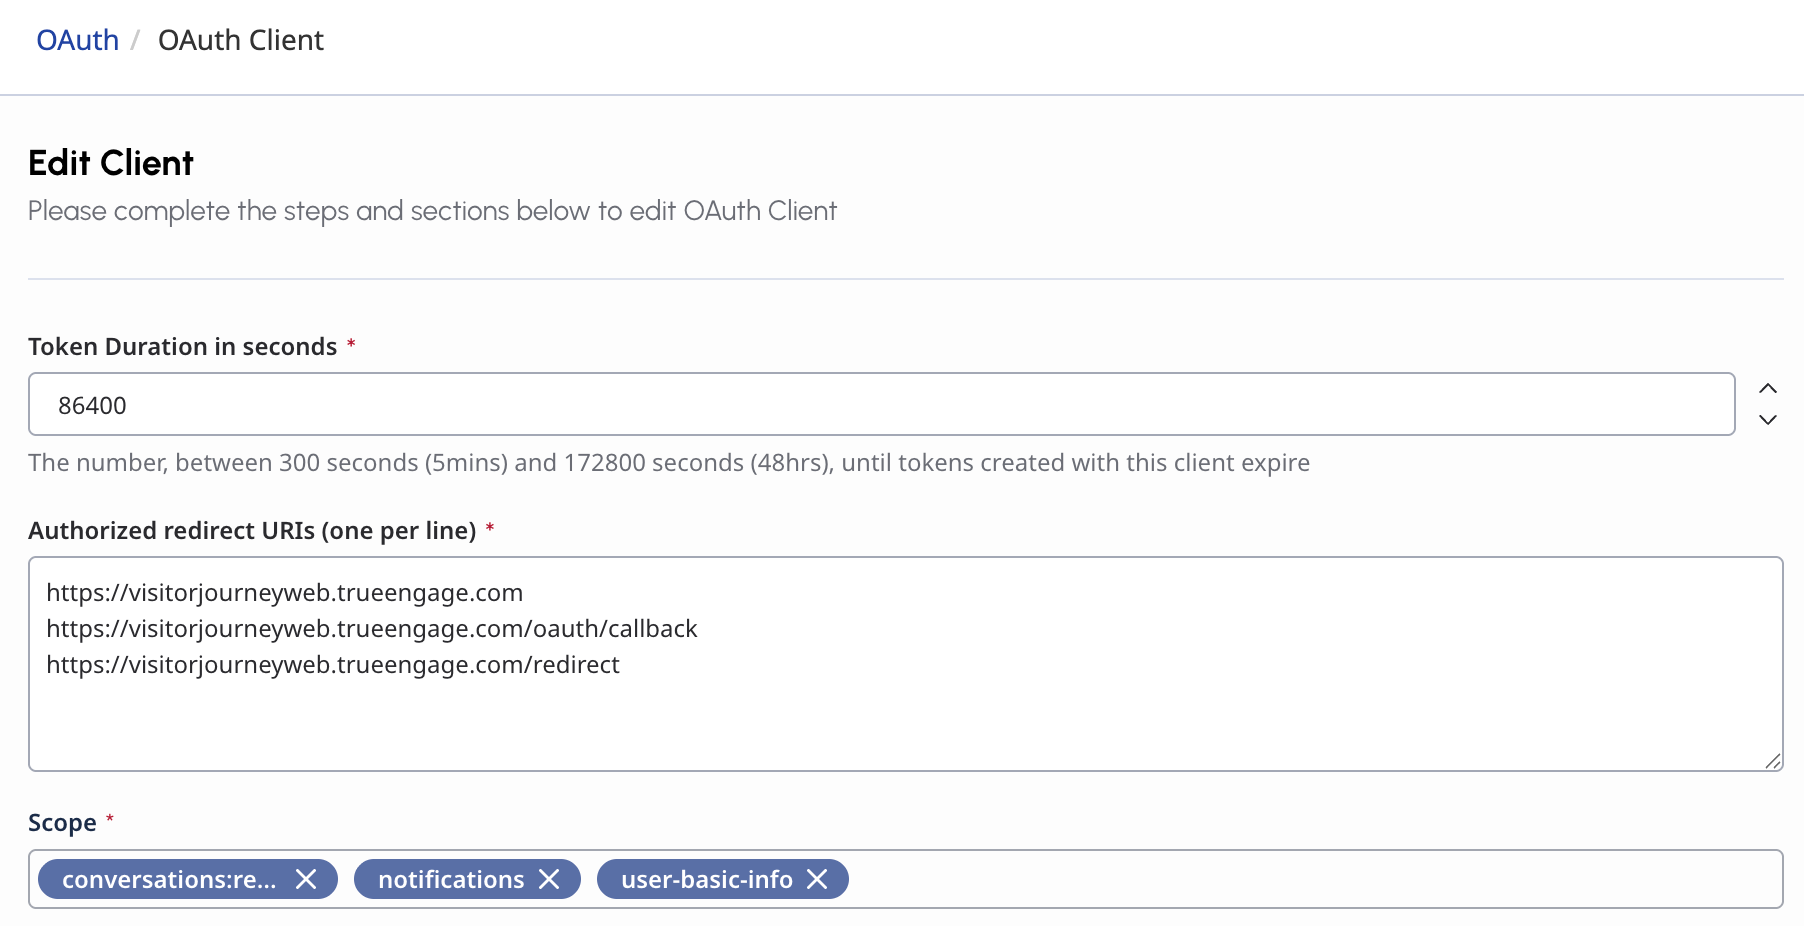
Task: Click the Scope field label
Action: pos(62,822)
